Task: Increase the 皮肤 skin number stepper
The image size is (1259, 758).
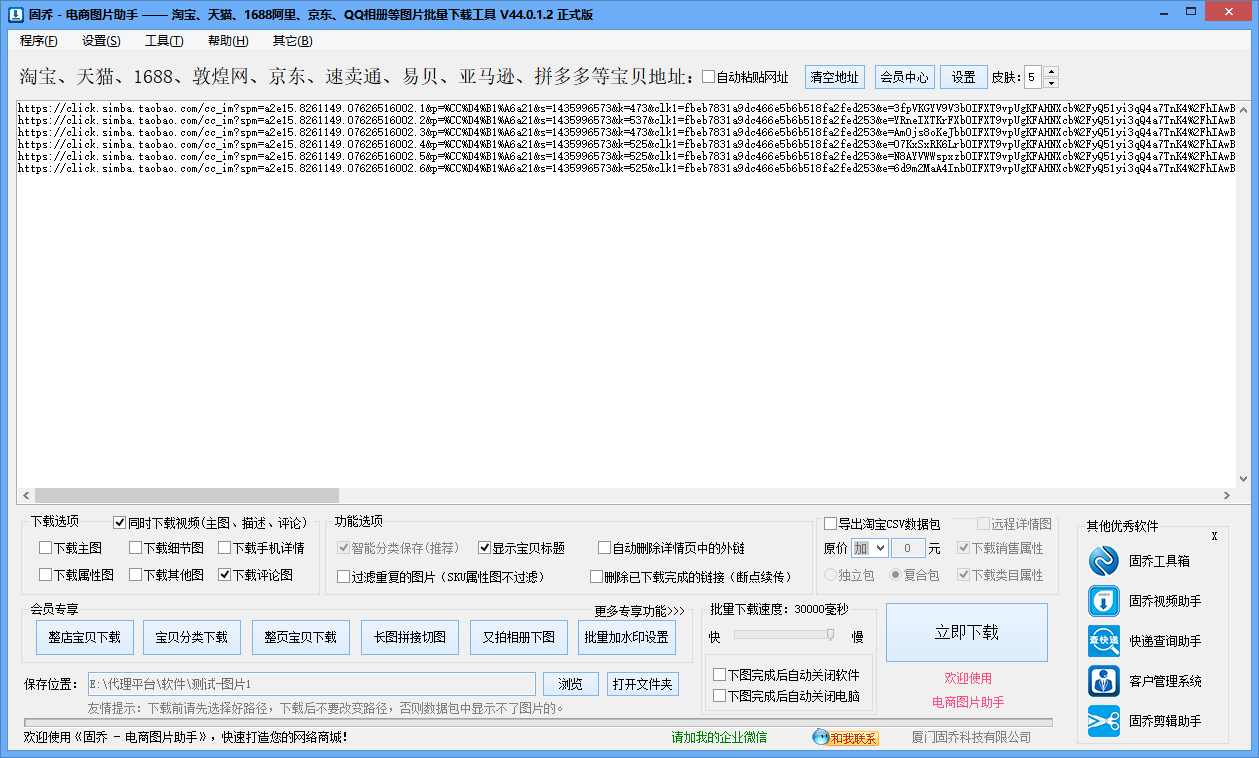Action: coord(1050,72)
